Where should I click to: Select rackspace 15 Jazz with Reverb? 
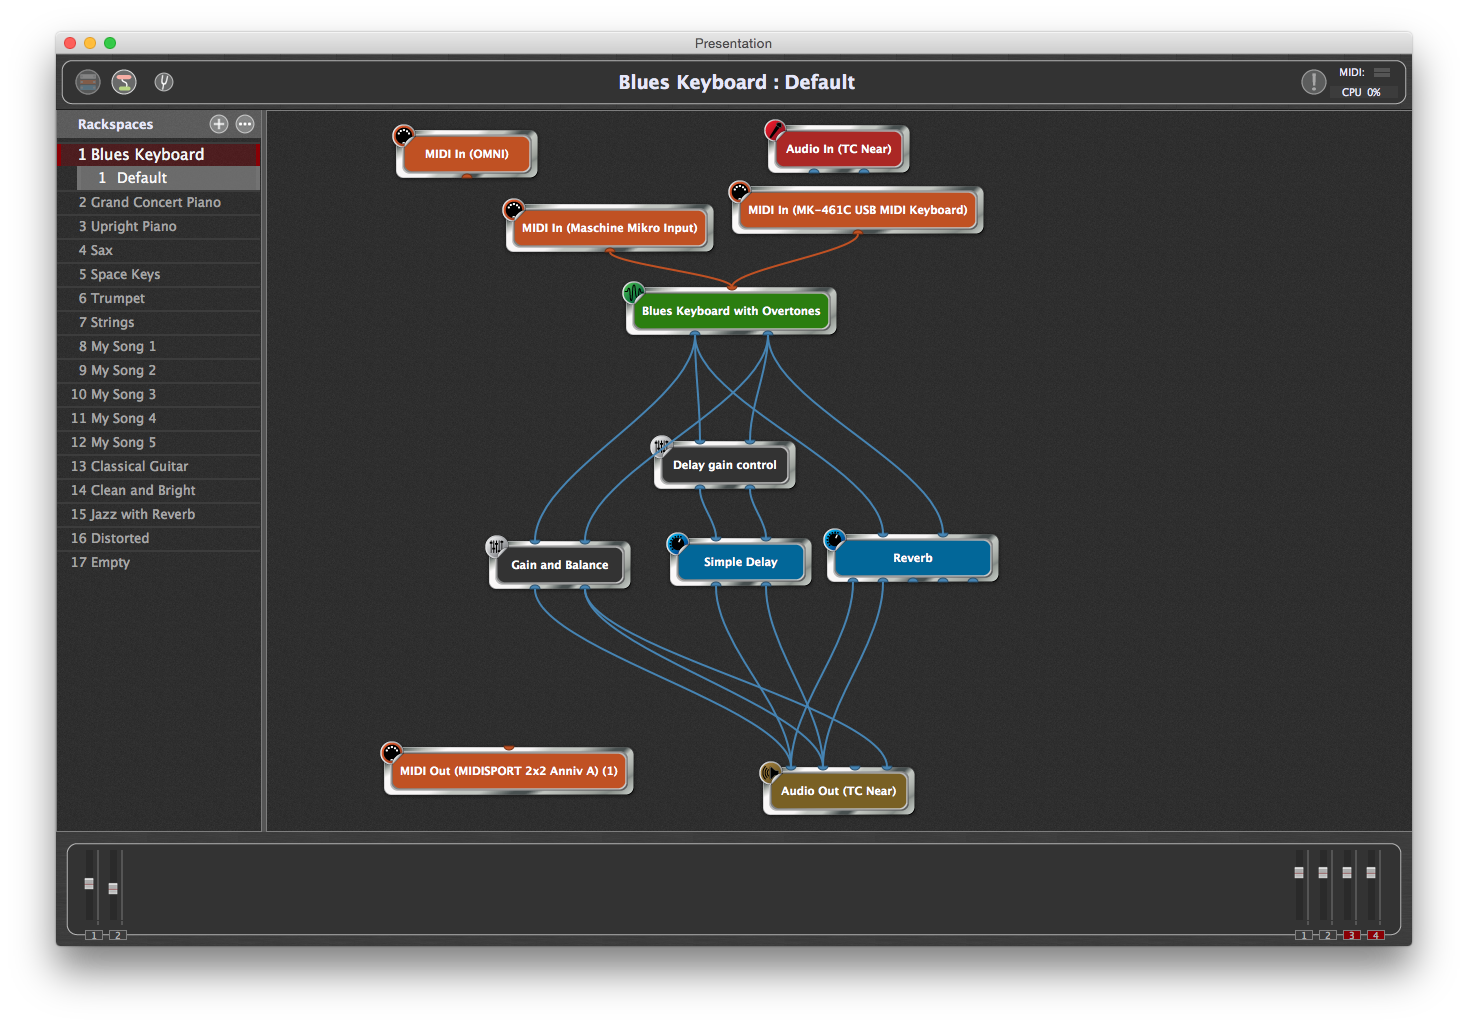click(x=159, y=514)
